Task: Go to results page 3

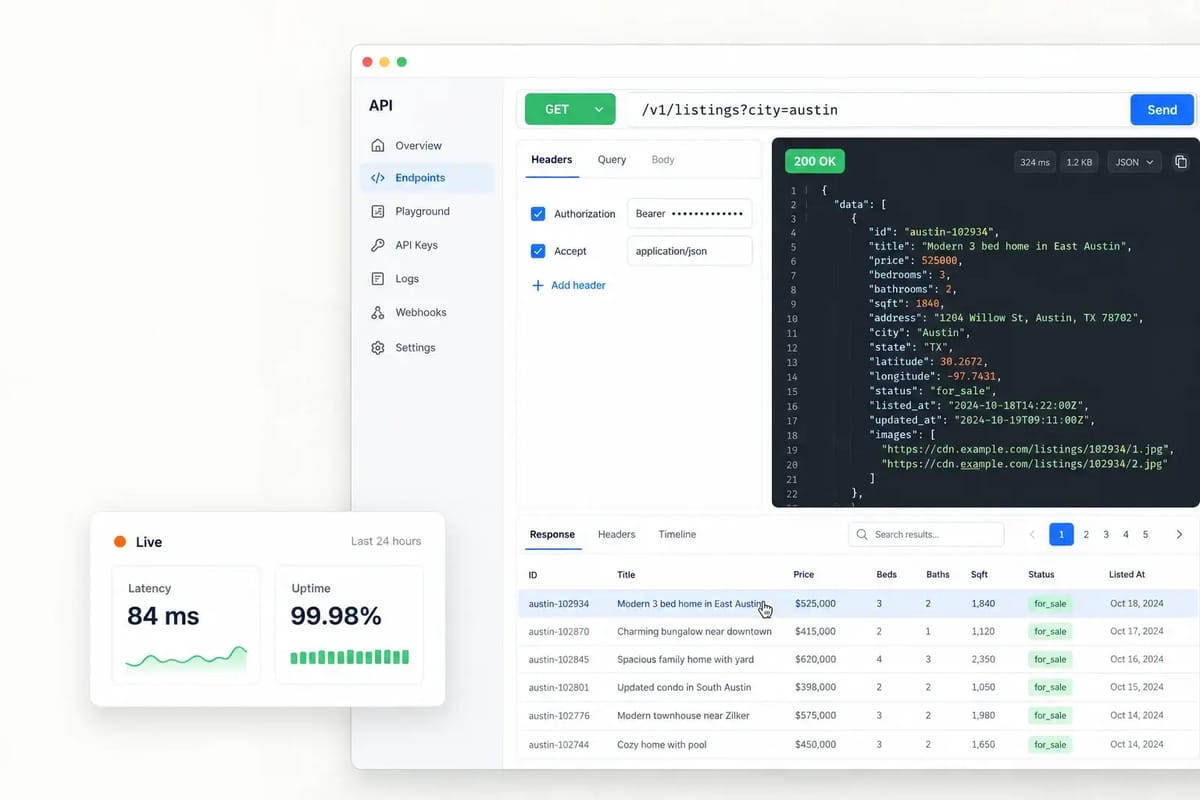Action: tap(1106, 534)
